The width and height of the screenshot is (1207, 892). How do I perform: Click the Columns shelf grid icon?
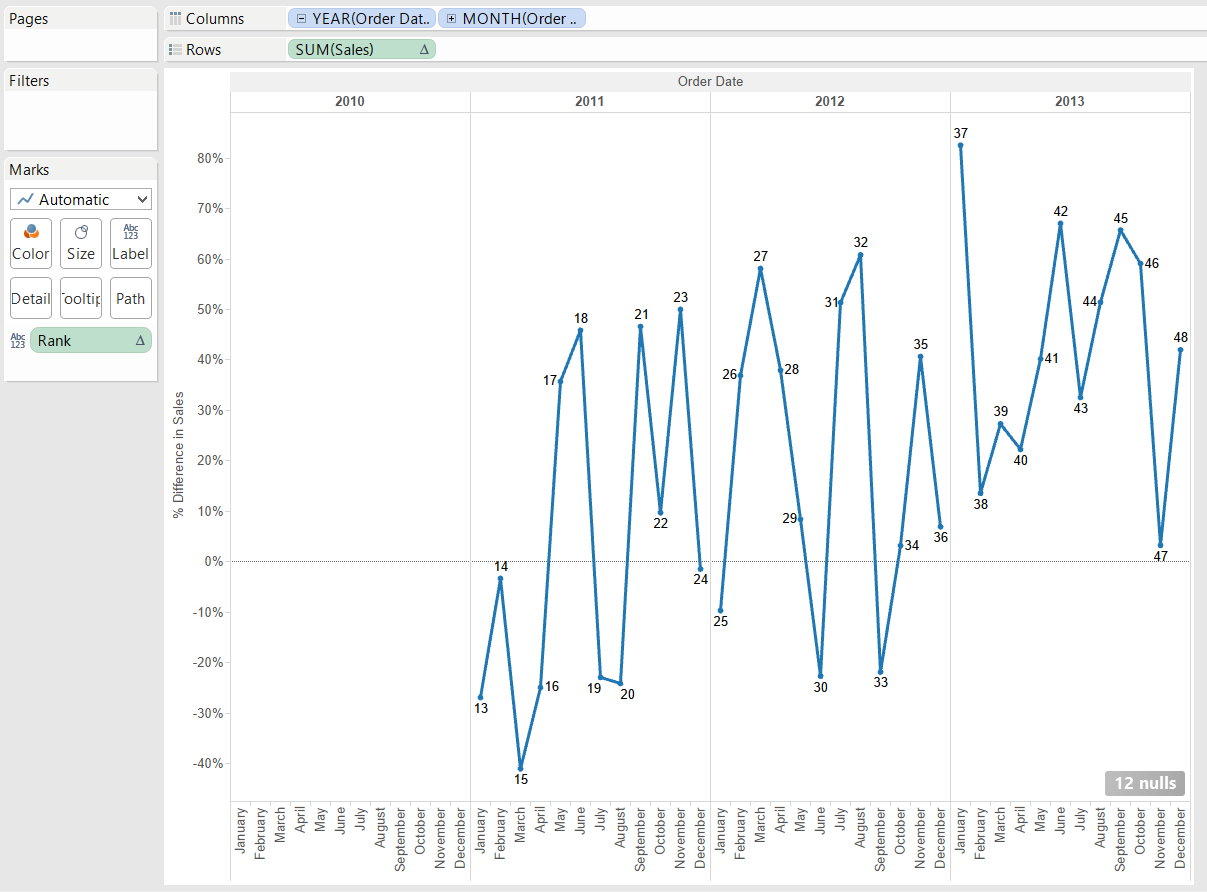pos(176,19)
